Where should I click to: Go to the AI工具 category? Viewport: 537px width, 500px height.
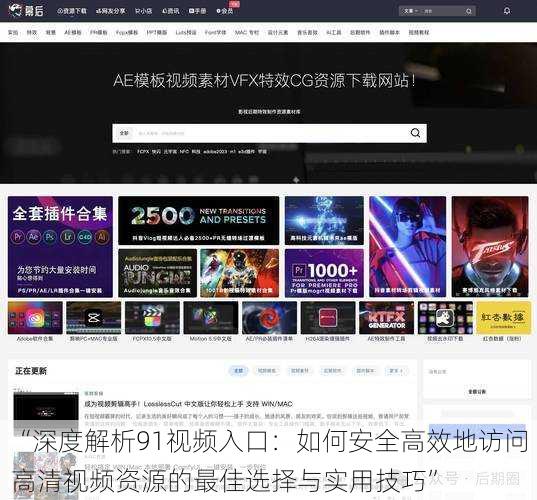(x=334, y=33)
